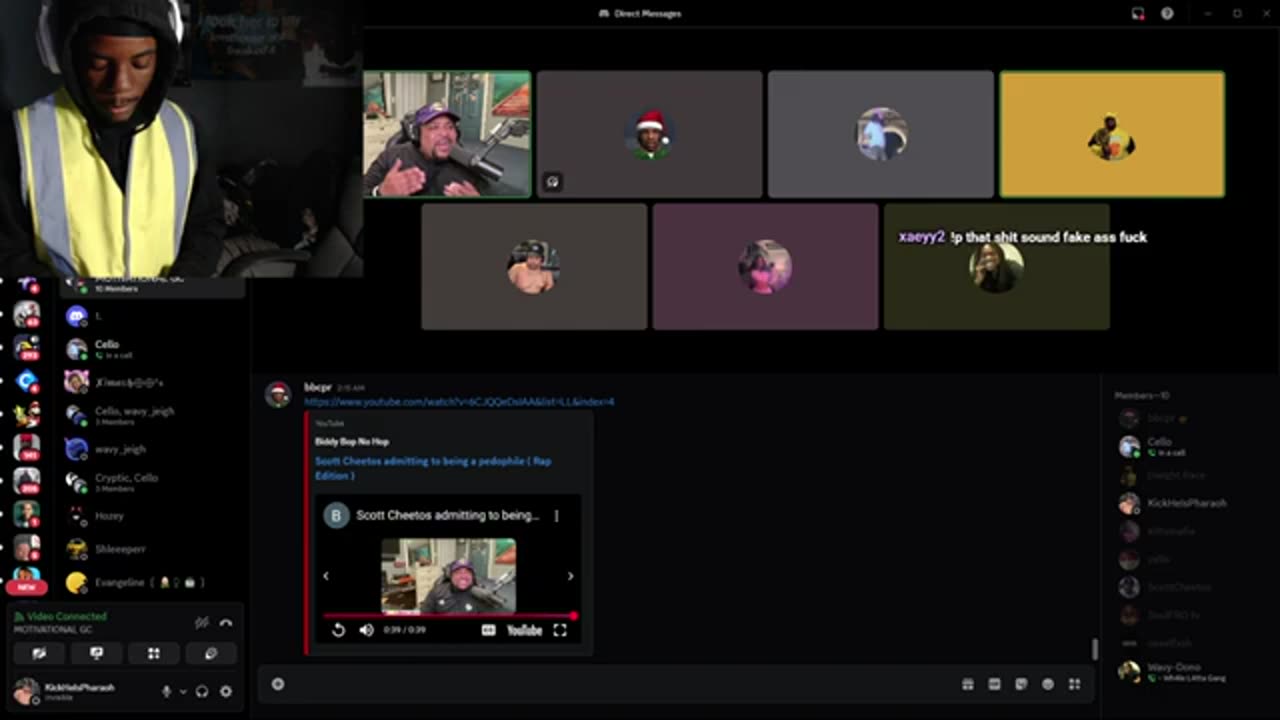Open the emoji picker in message bar

[x=1048, y=684]
